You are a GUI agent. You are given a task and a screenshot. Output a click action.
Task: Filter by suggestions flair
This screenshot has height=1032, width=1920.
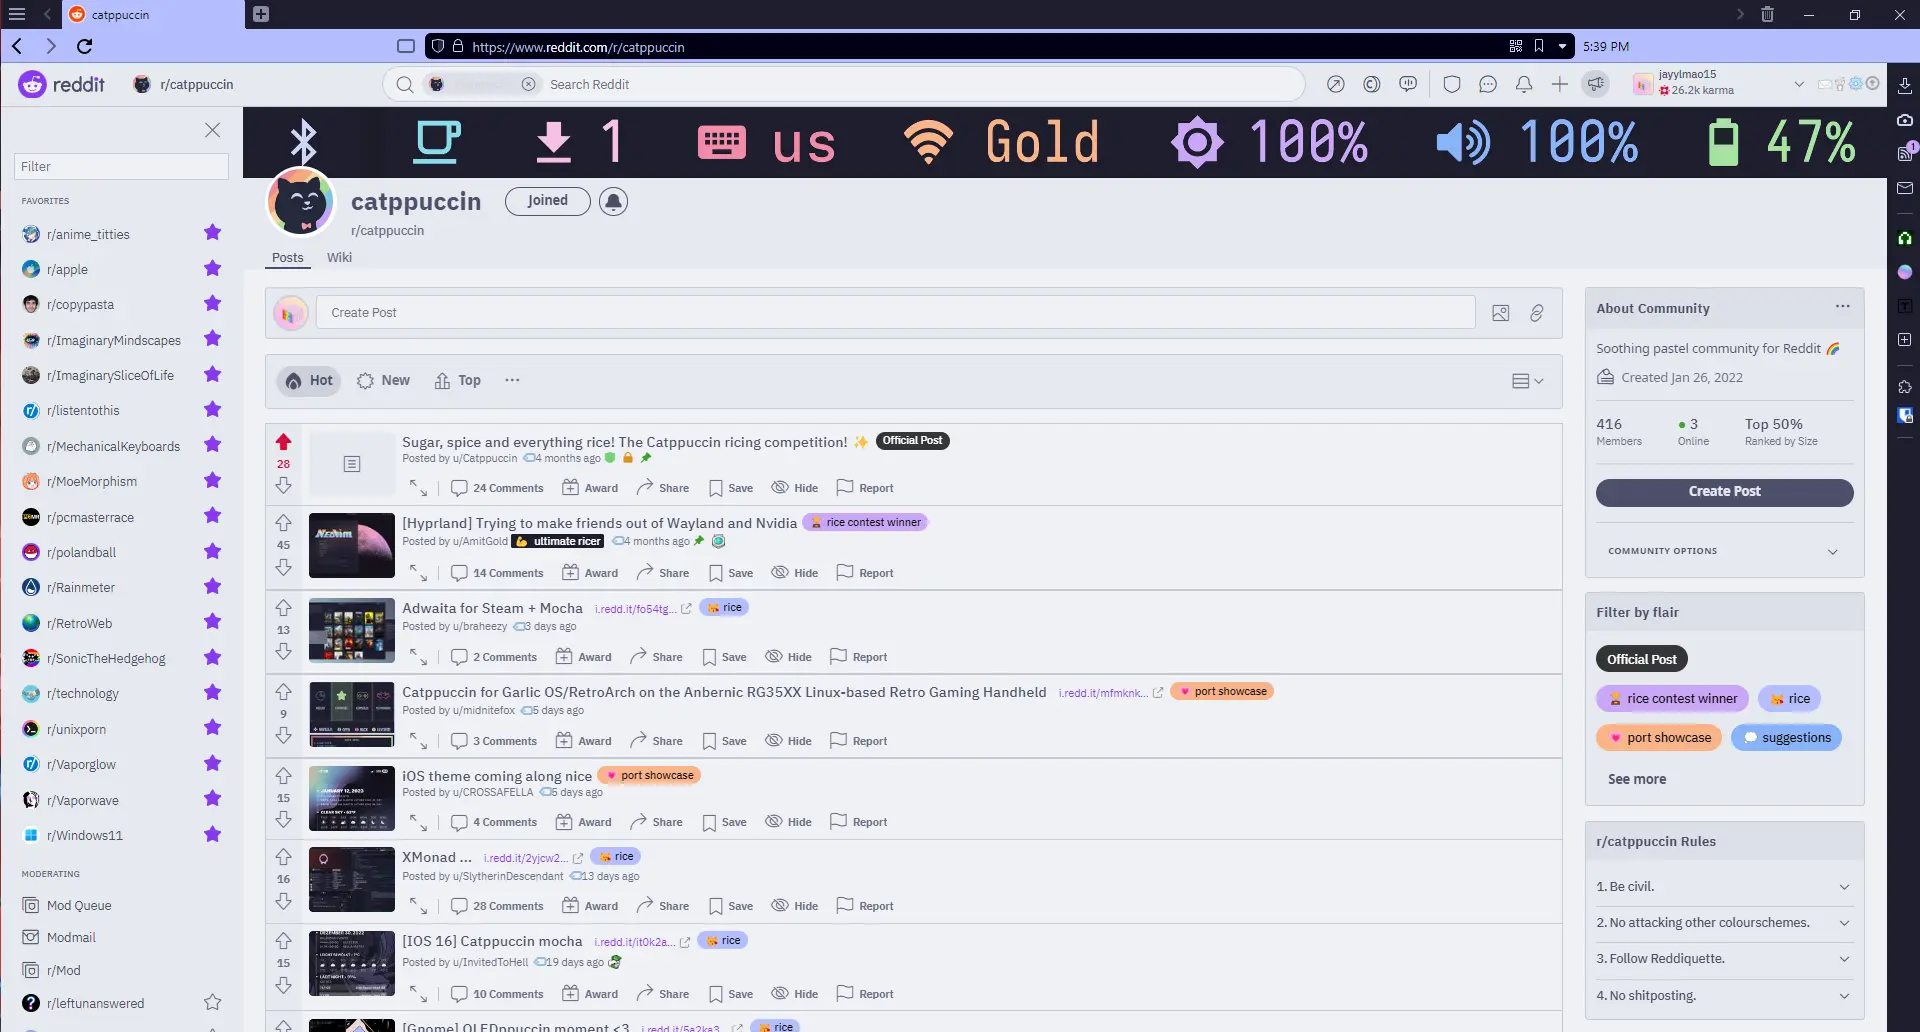[1786, 738]
